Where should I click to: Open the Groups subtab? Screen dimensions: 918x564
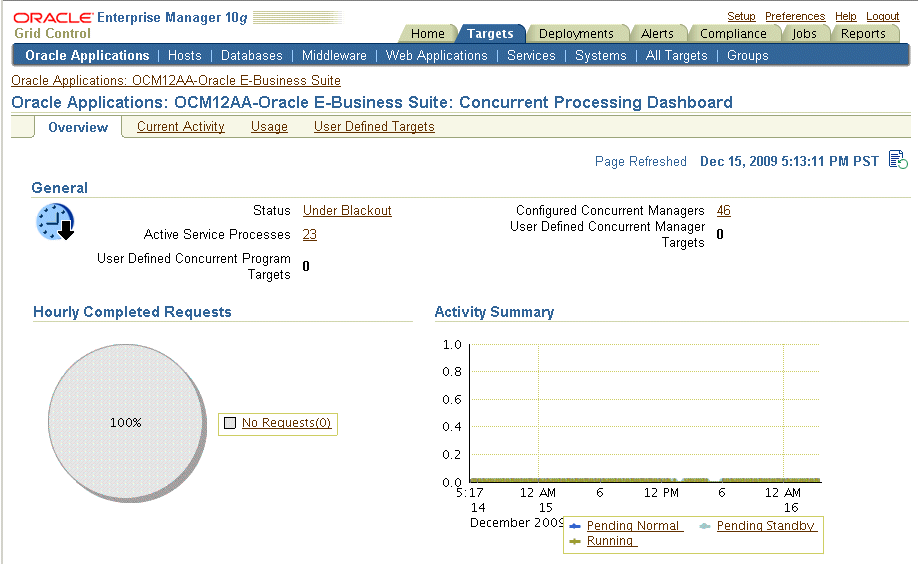tap(748, 56)
